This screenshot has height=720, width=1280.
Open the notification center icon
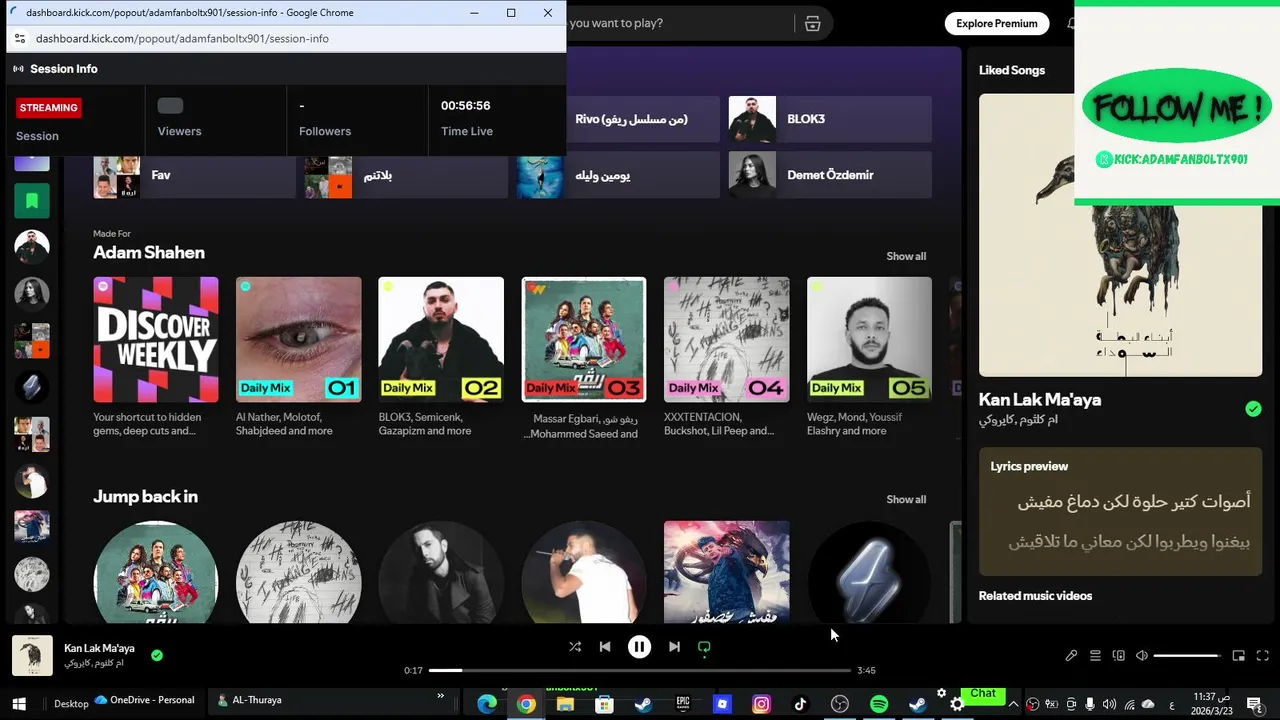[x=1254, y=704]
